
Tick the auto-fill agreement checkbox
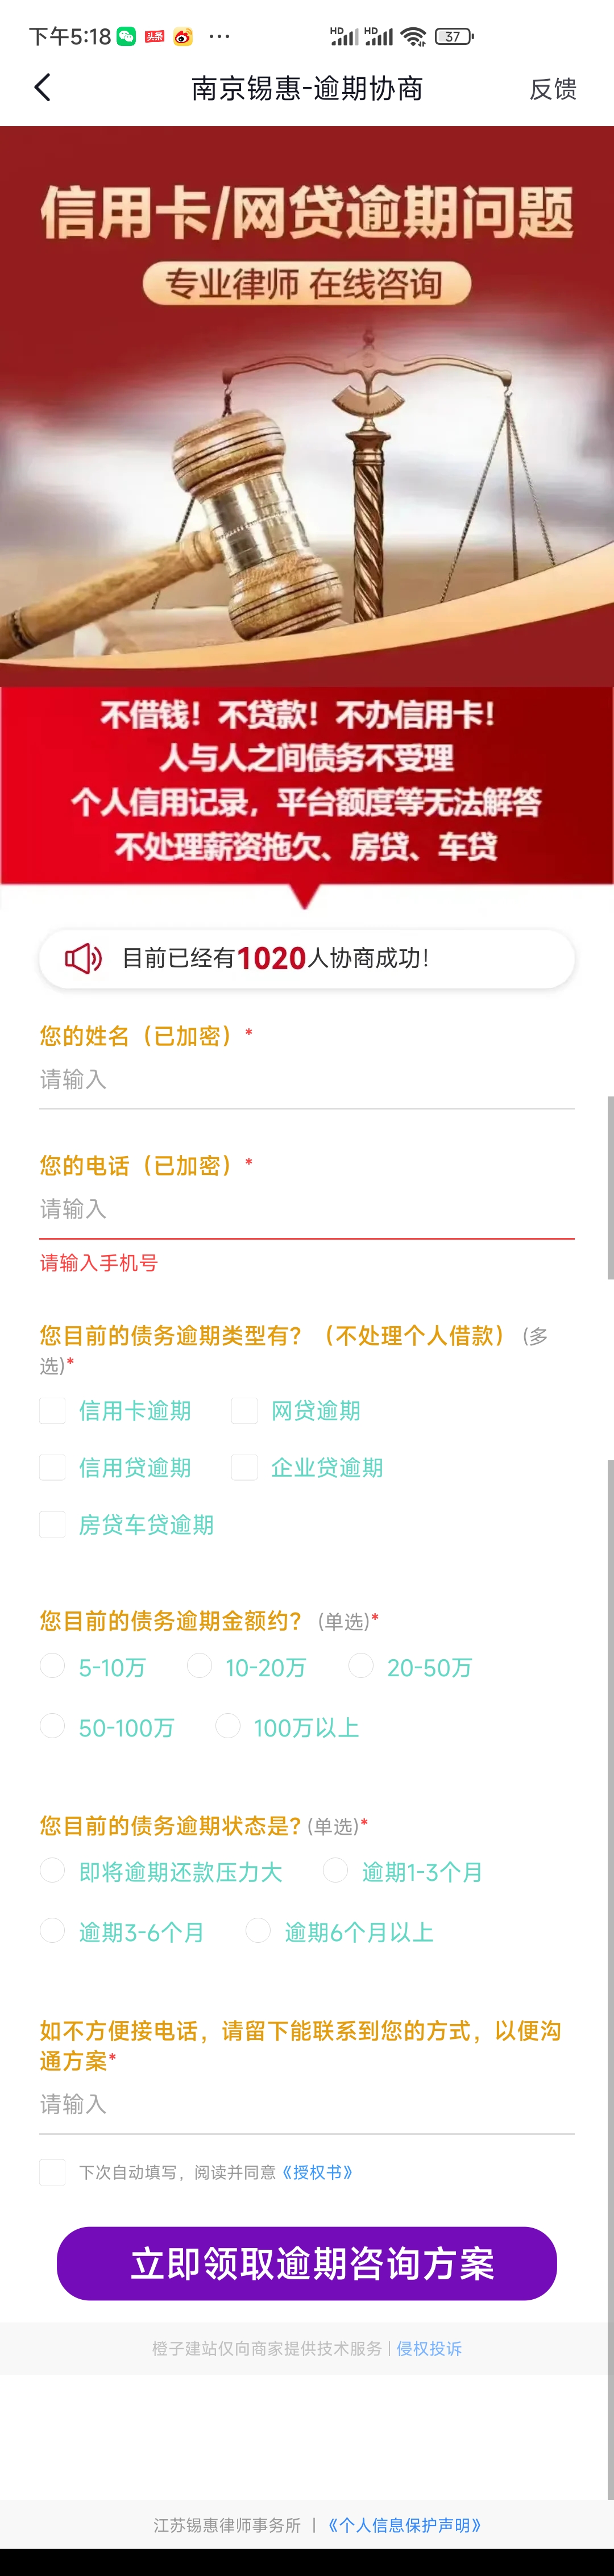tap(52, 2172)
